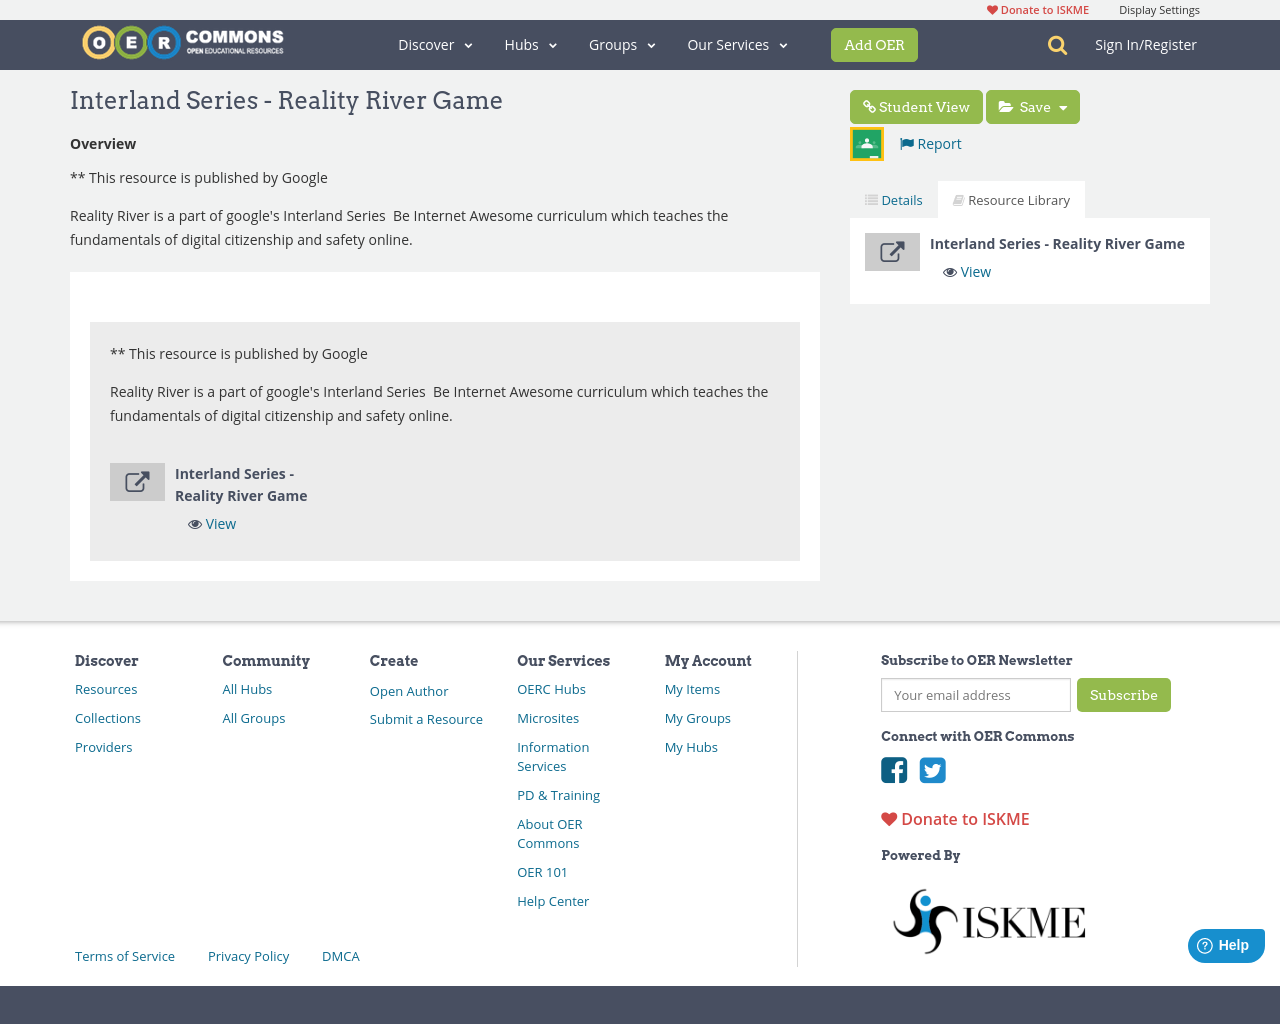Open OER Commons Twitter page icon
The width and height of the screenshot is (1280, 1024).
933,770
